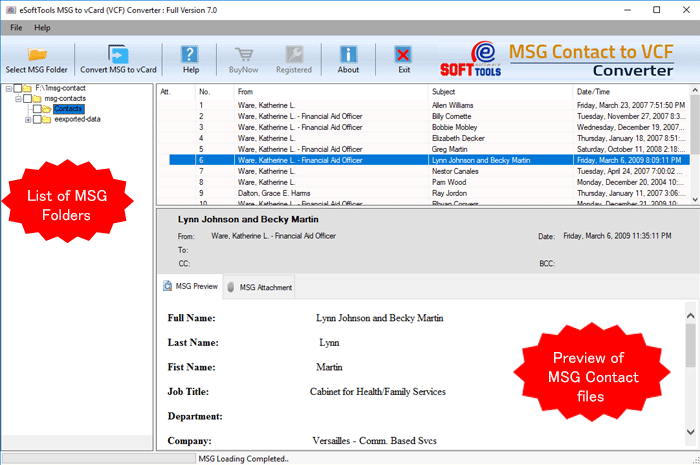Screen dimensions: 700x465
Task: Select the Elizabeth Decker row
Action: click(423, 138)
